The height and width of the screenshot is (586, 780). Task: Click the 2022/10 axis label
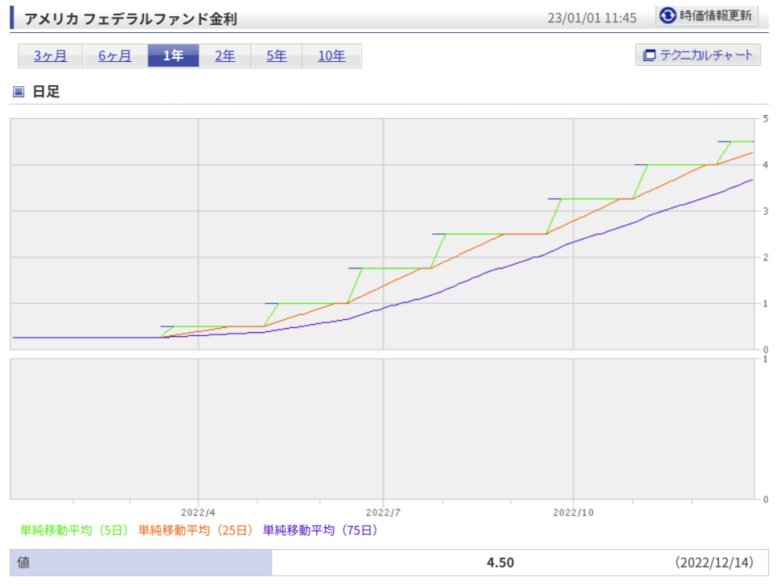[x=573, y=512]
